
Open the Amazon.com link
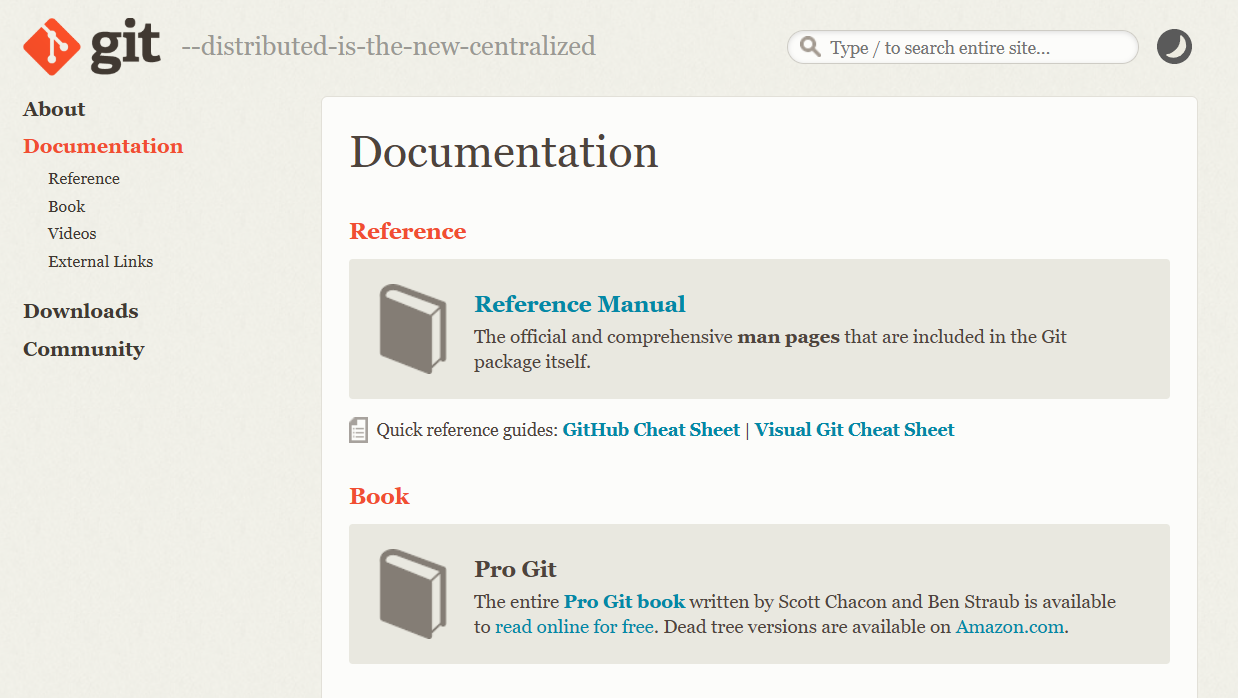pyautogui.click(x=1009, y=627)
